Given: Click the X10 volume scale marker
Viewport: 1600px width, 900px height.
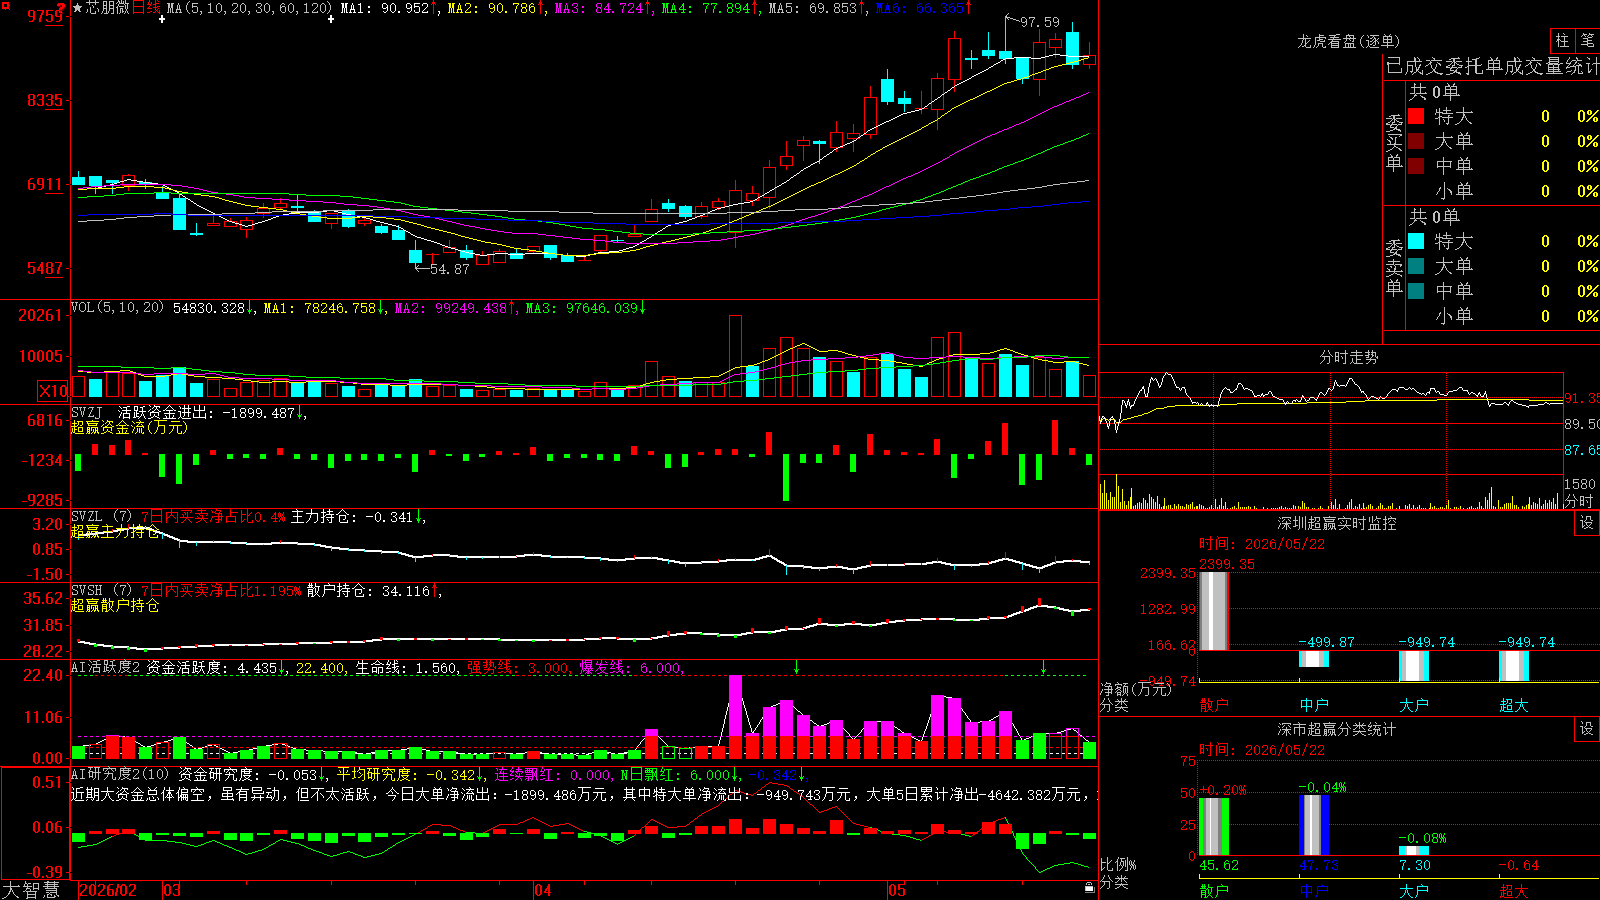Looking at the screenshot, I should pos(53,391).
